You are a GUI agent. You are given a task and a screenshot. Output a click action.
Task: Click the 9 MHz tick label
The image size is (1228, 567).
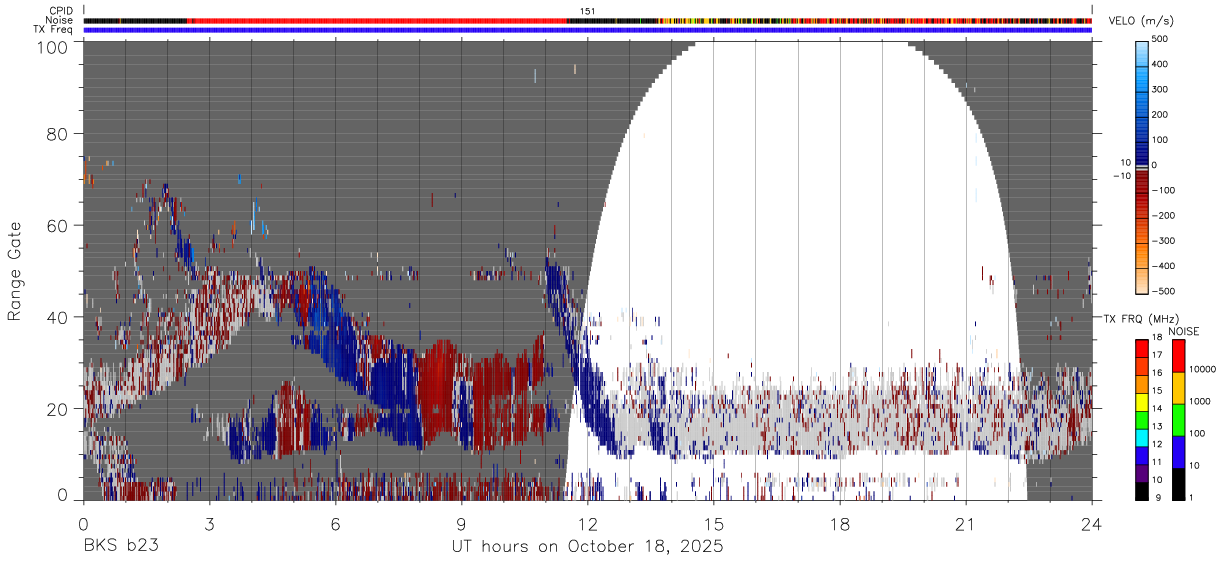[x=1158, y=498]
